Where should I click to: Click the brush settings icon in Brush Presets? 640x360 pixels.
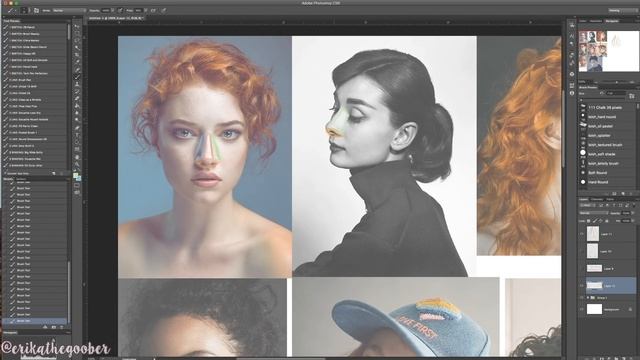tap(631, 96)
